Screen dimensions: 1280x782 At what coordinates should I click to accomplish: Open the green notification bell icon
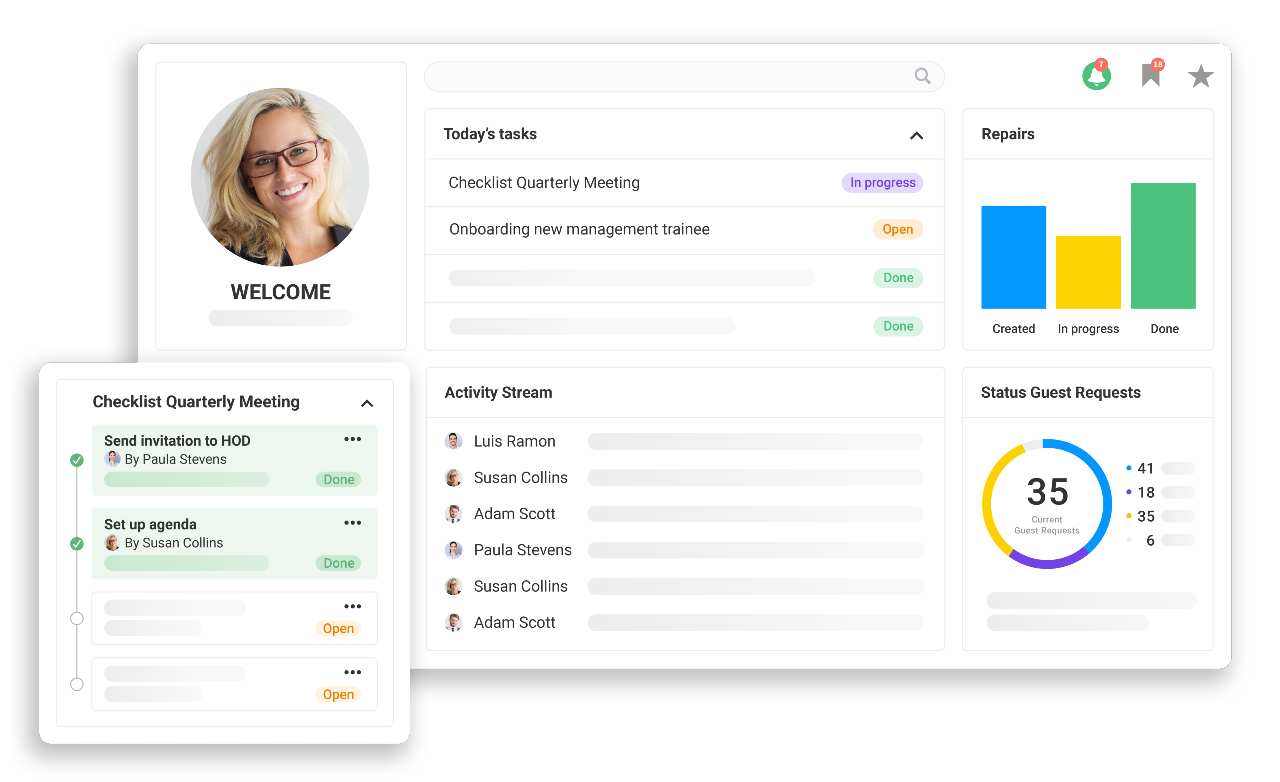pyautogui.click(x=1096, y=76)
